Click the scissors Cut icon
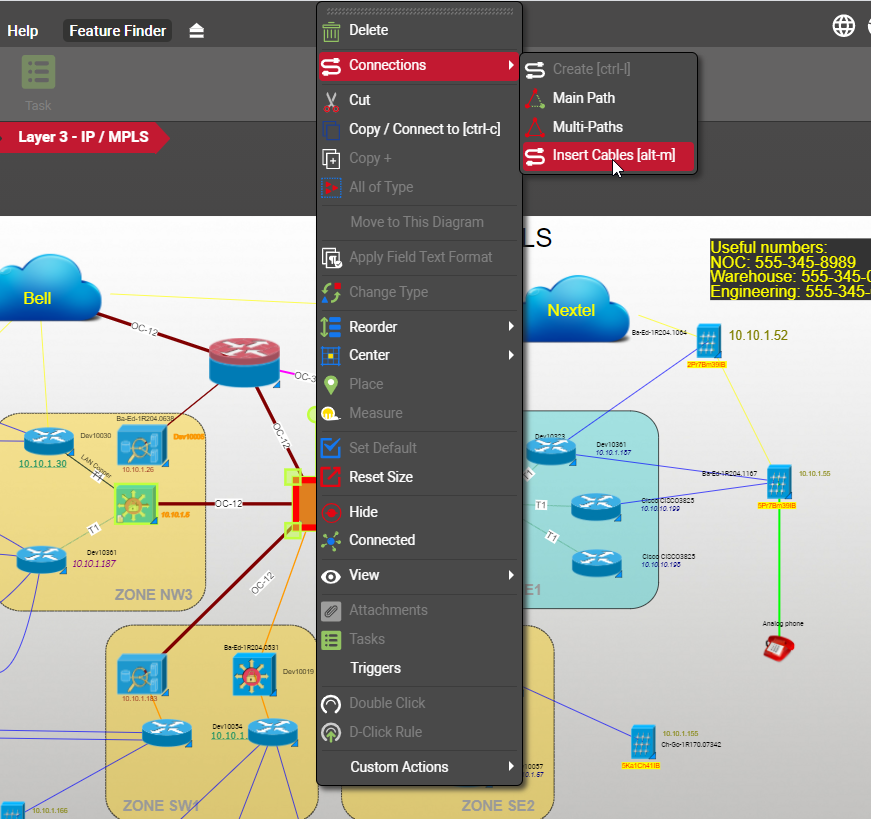 (x=331, y=100)
